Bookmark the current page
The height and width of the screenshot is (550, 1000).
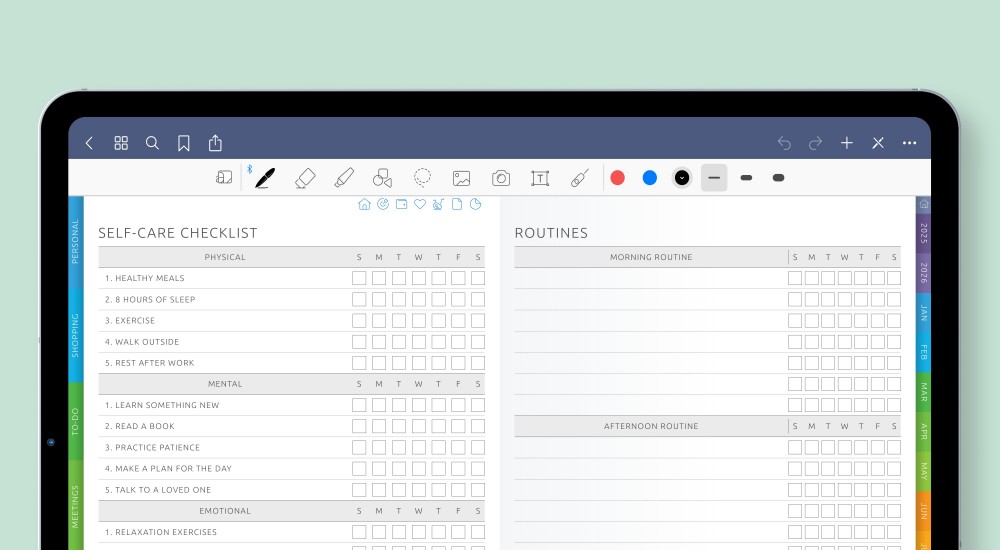(184, 143)
